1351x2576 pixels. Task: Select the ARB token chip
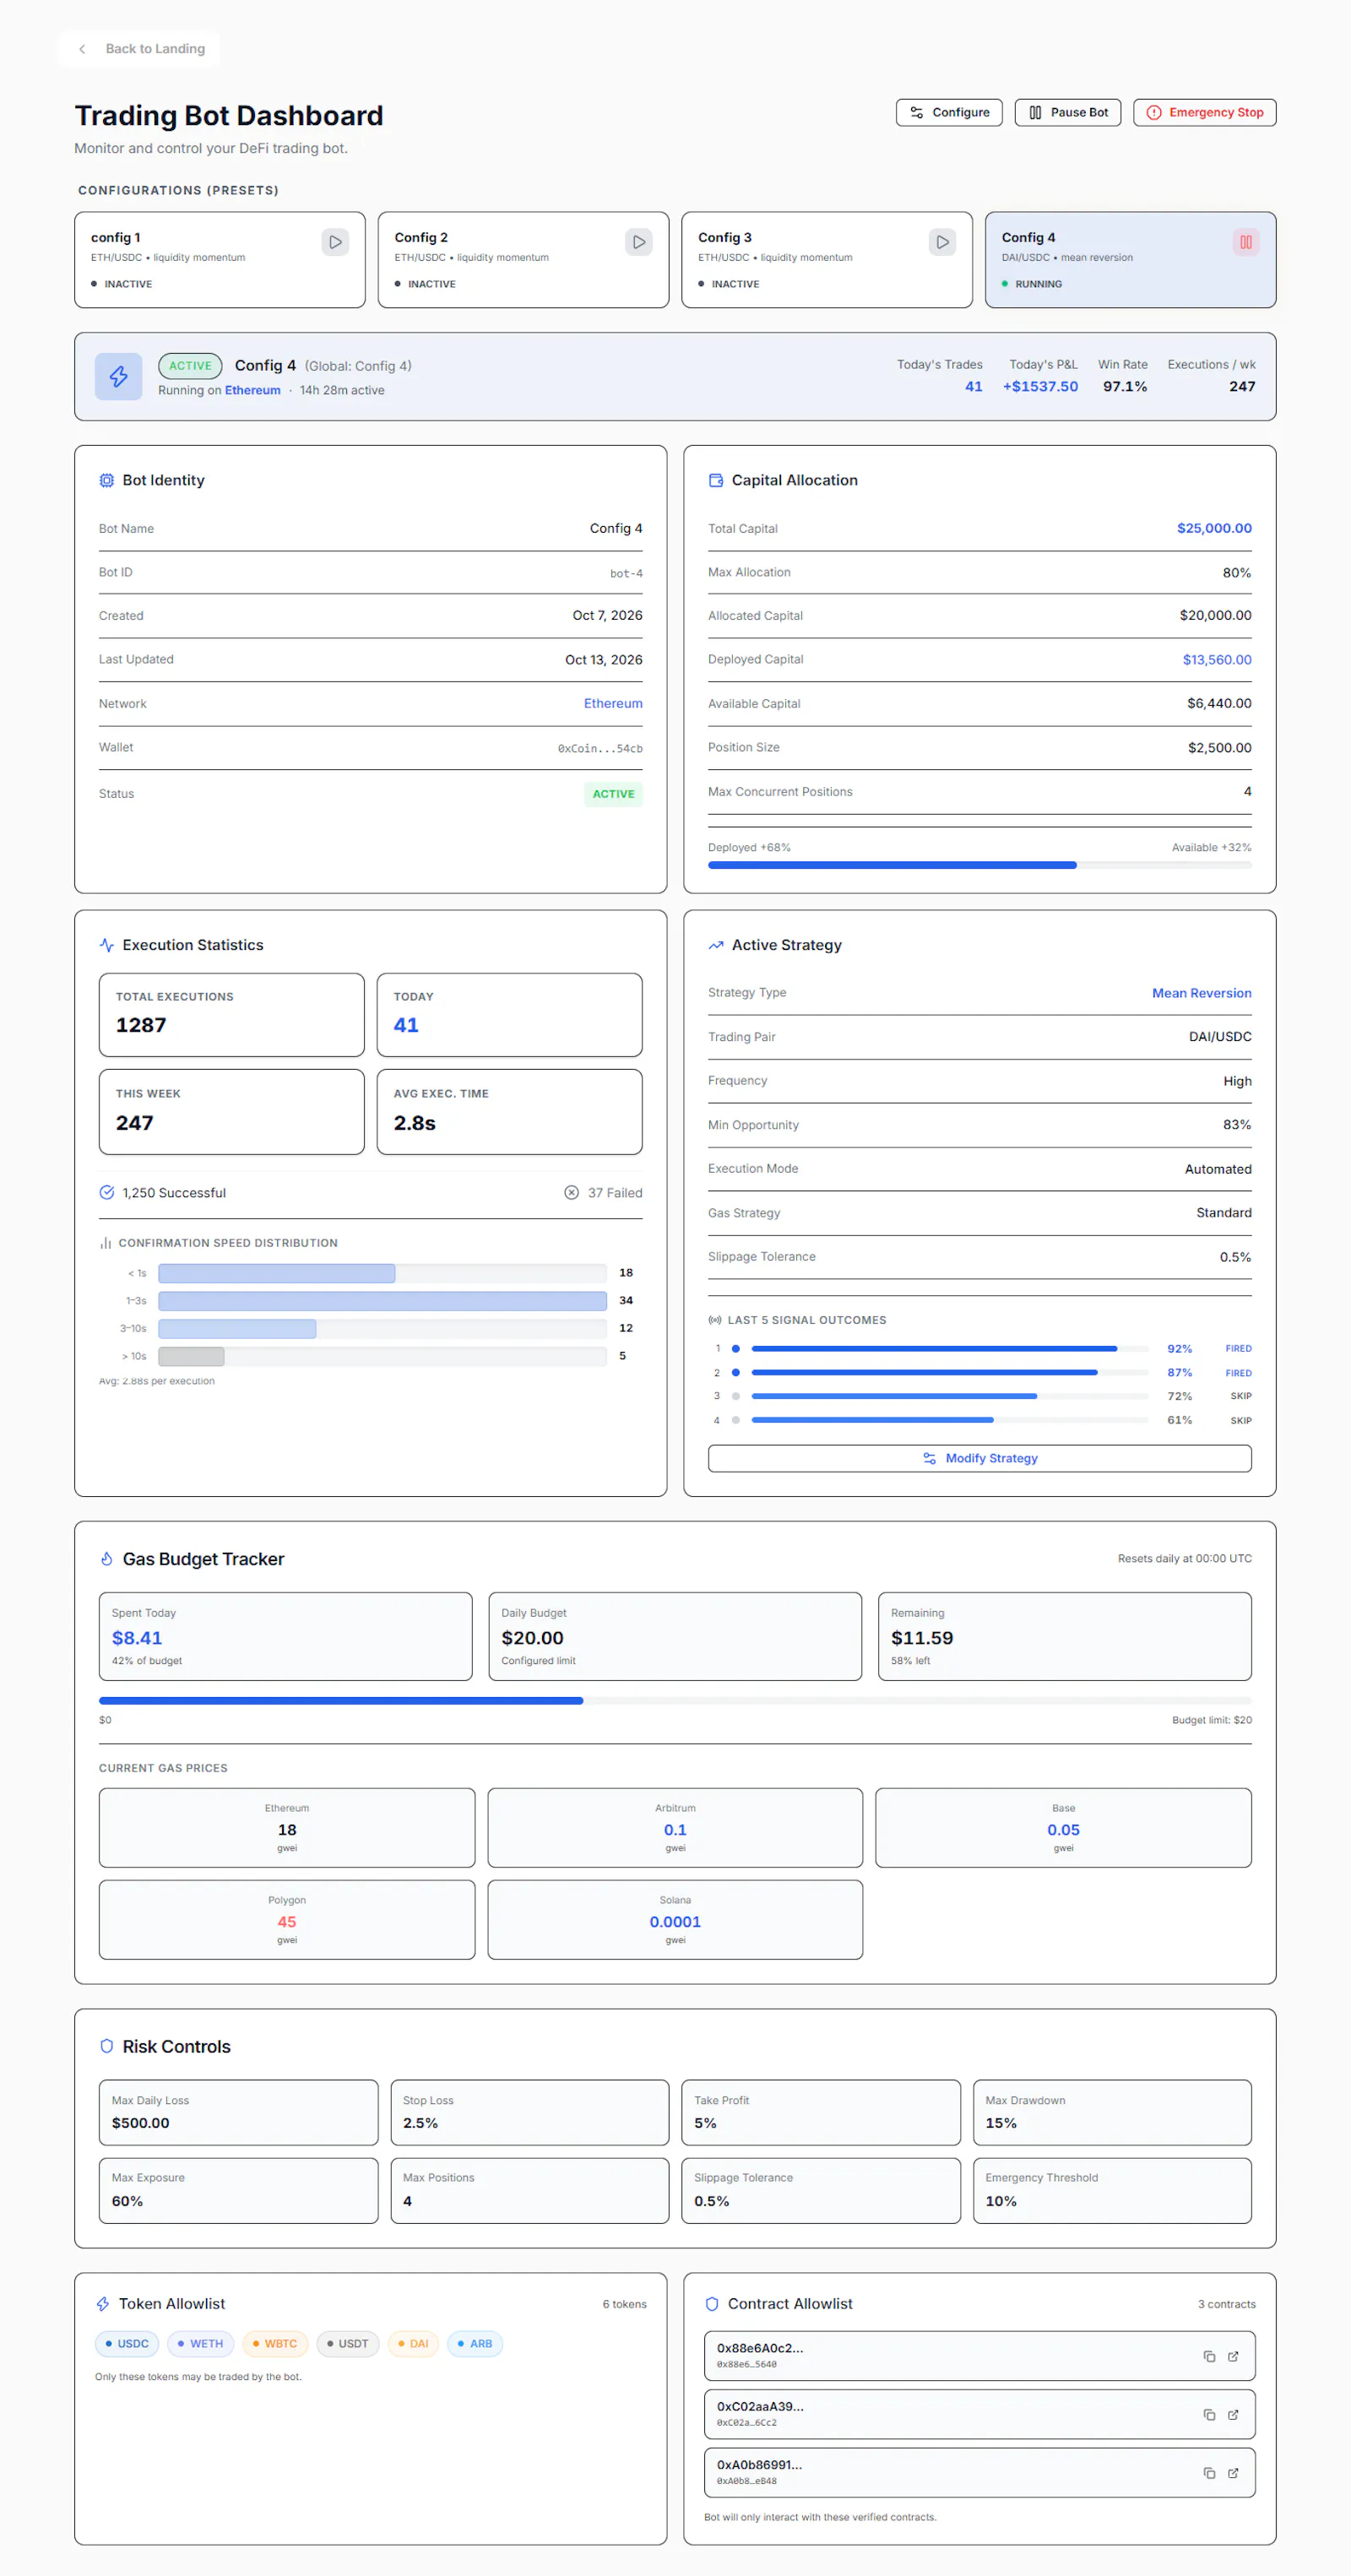[475, 2343]
